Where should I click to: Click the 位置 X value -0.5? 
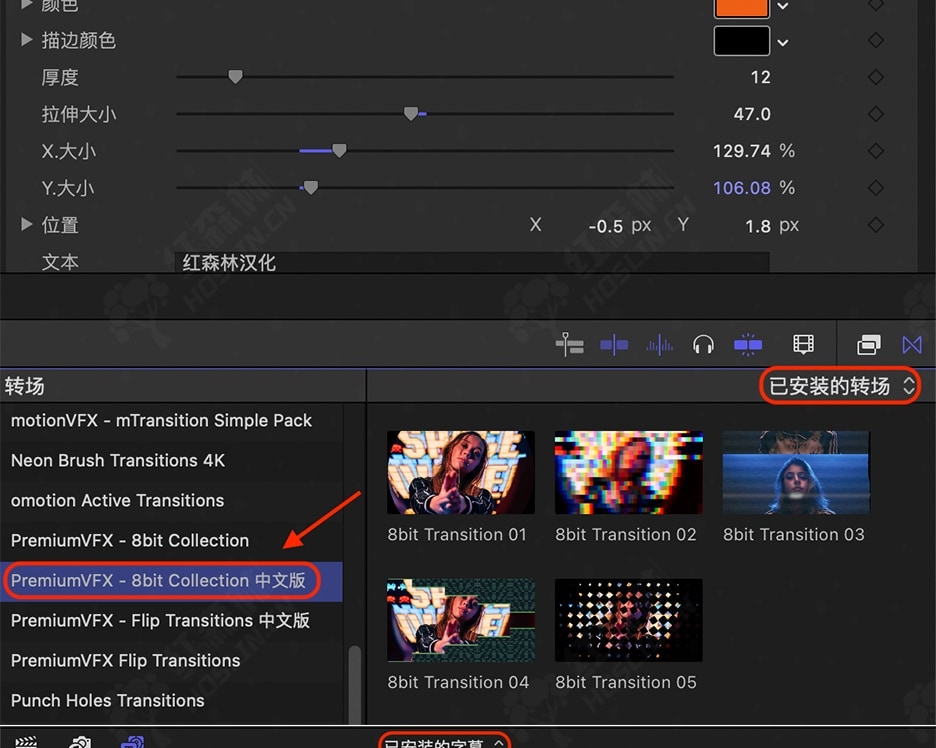605,226
